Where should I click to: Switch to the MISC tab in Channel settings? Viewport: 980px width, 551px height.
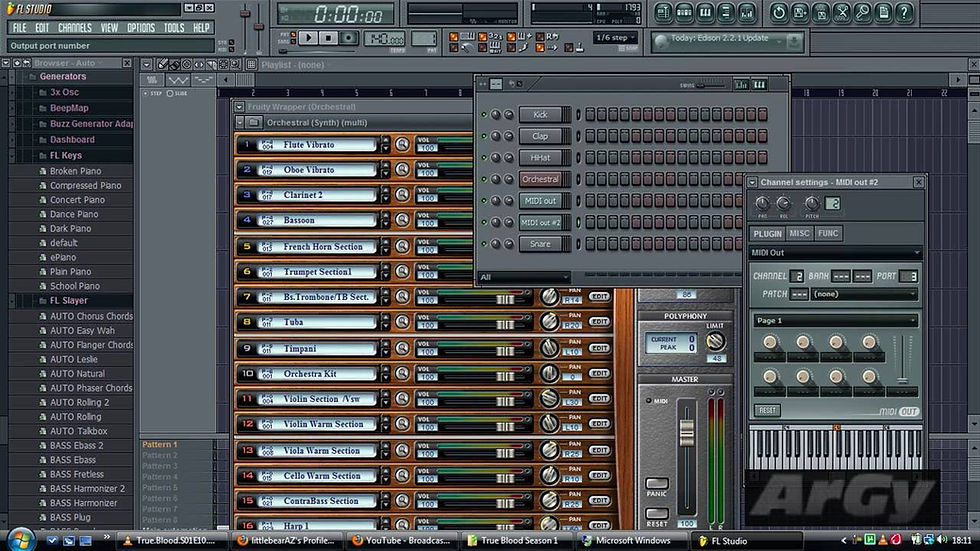pos(799,233)
